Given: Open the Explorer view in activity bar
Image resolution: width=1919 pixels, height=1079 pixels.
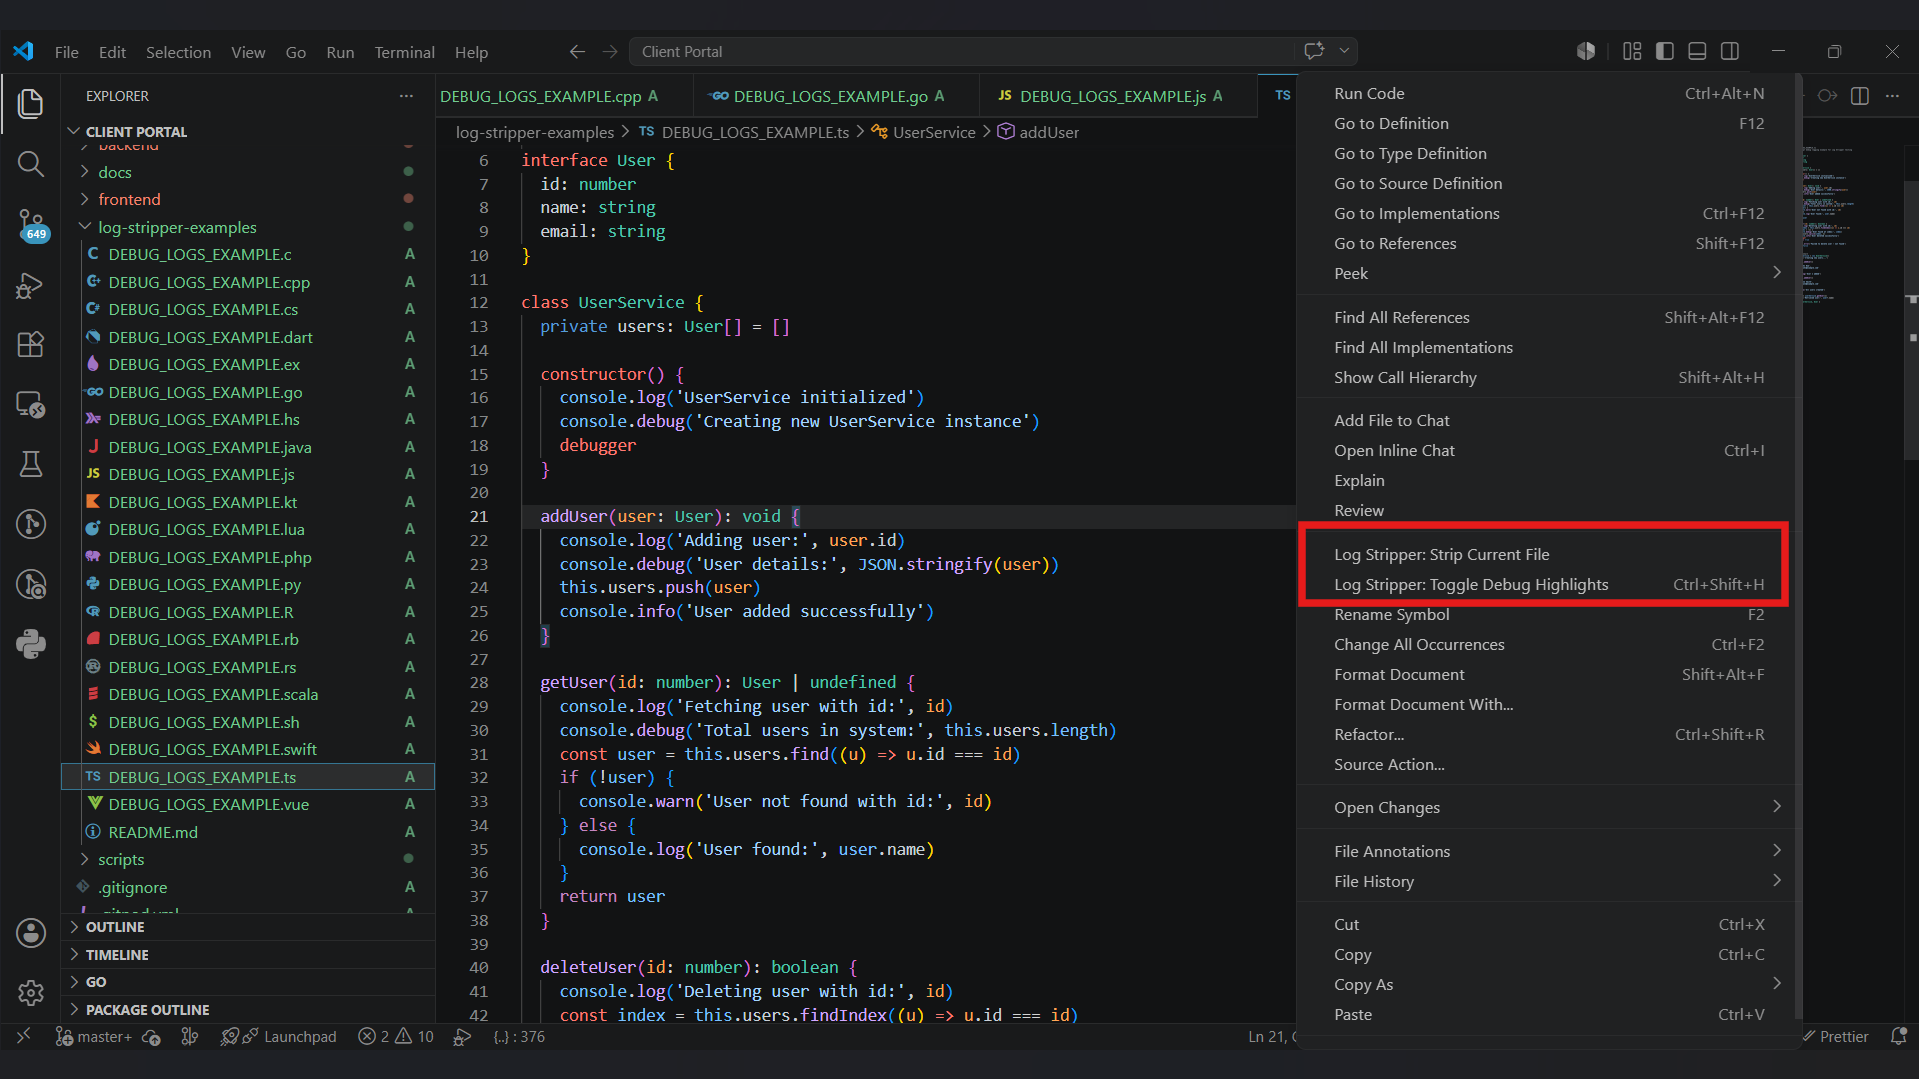Looking at the screenshot, I should pyautogui.click(x=31, y=103).
